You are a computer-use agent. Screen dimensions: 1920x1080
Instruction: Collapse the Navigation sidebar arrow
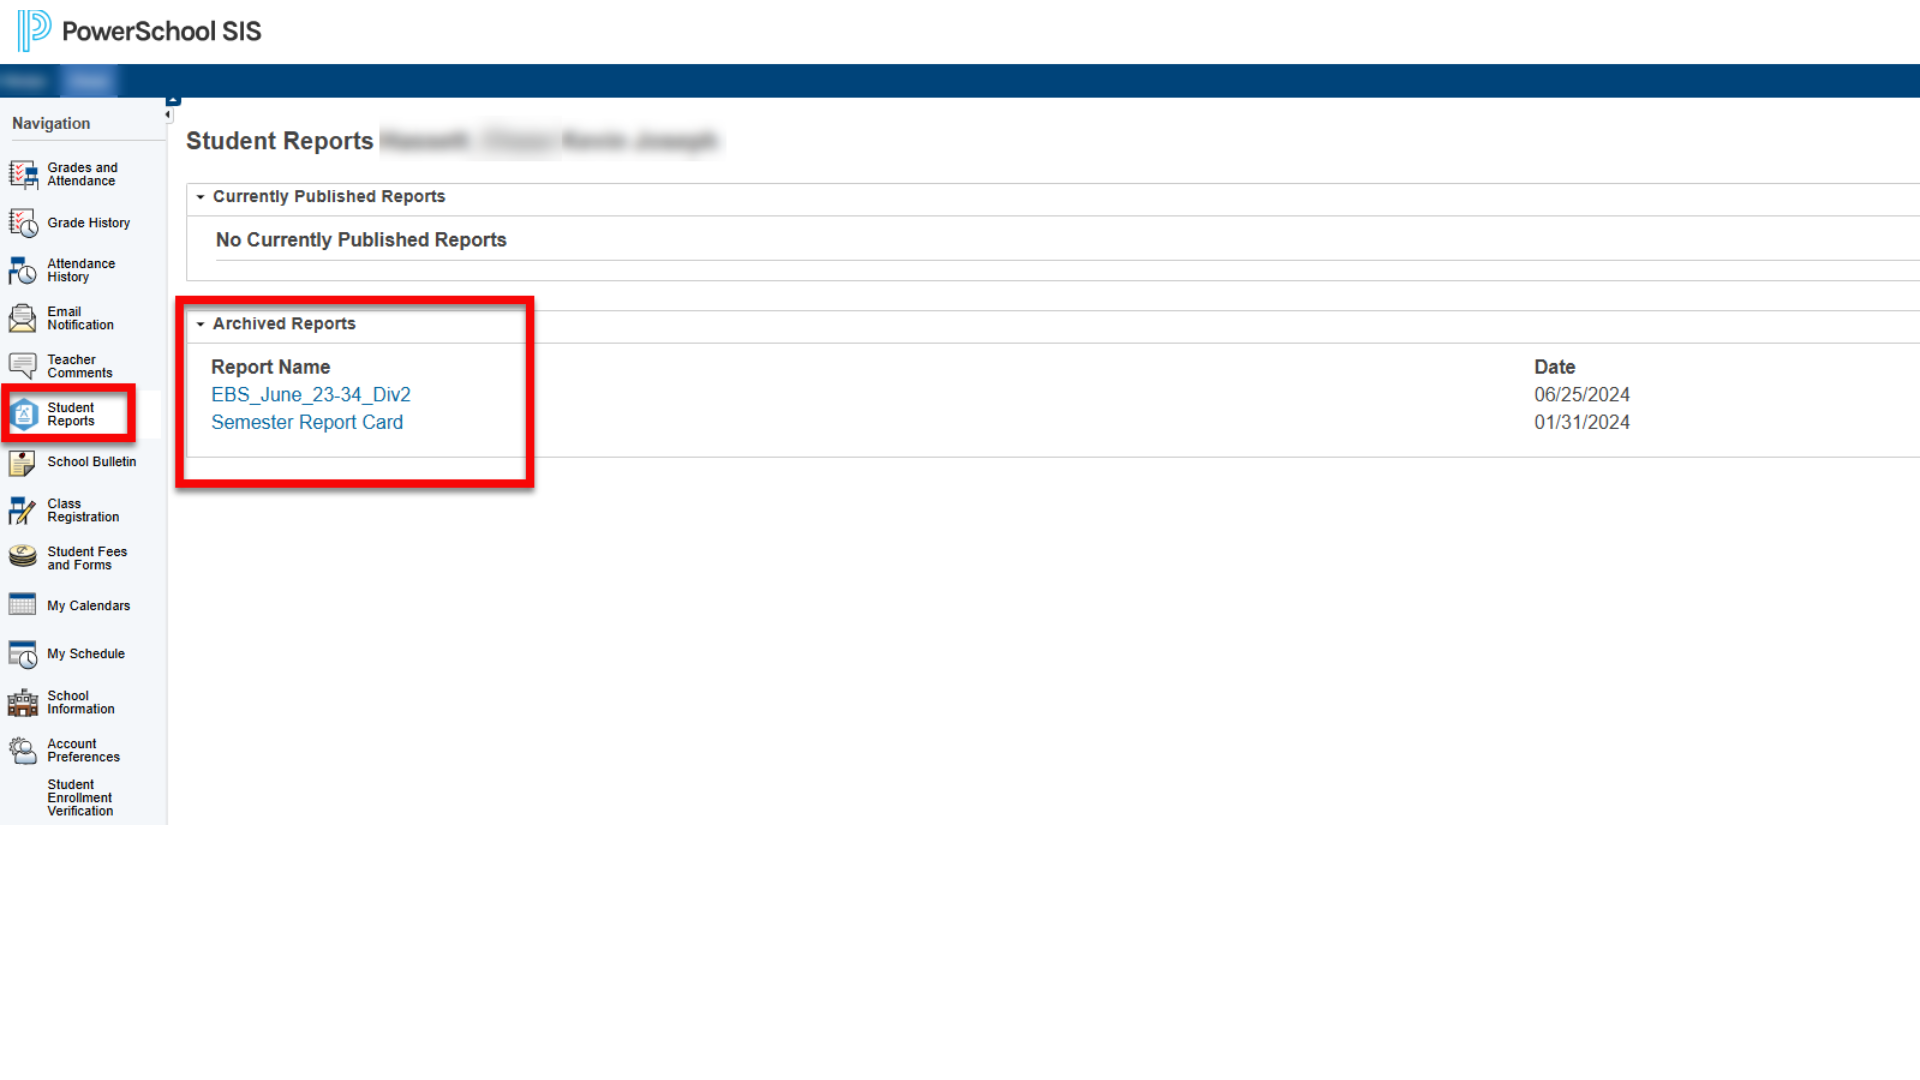click(168, 115)
